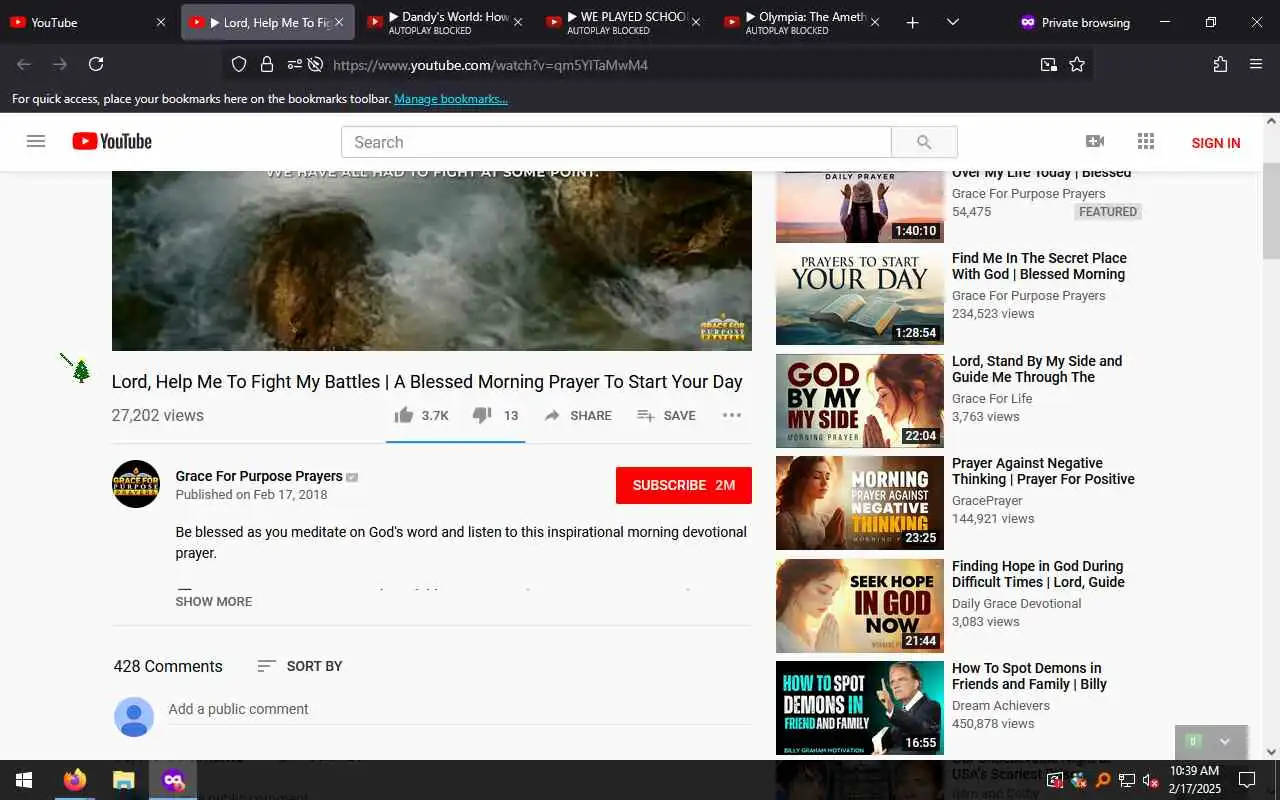Click the SIGN IN link
Viewport: 1280px width, 800px height.
(x=1216, y=143)
